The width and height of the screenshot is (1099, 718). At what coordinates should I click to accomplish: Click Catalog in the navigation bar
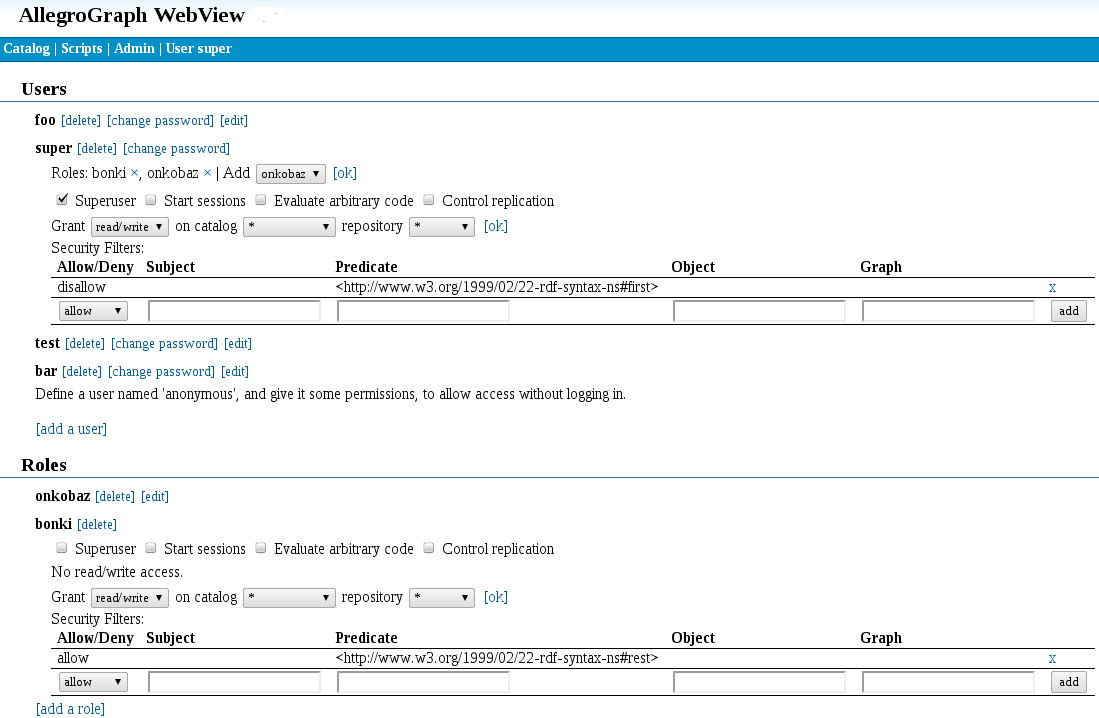(x=26, y=48)
